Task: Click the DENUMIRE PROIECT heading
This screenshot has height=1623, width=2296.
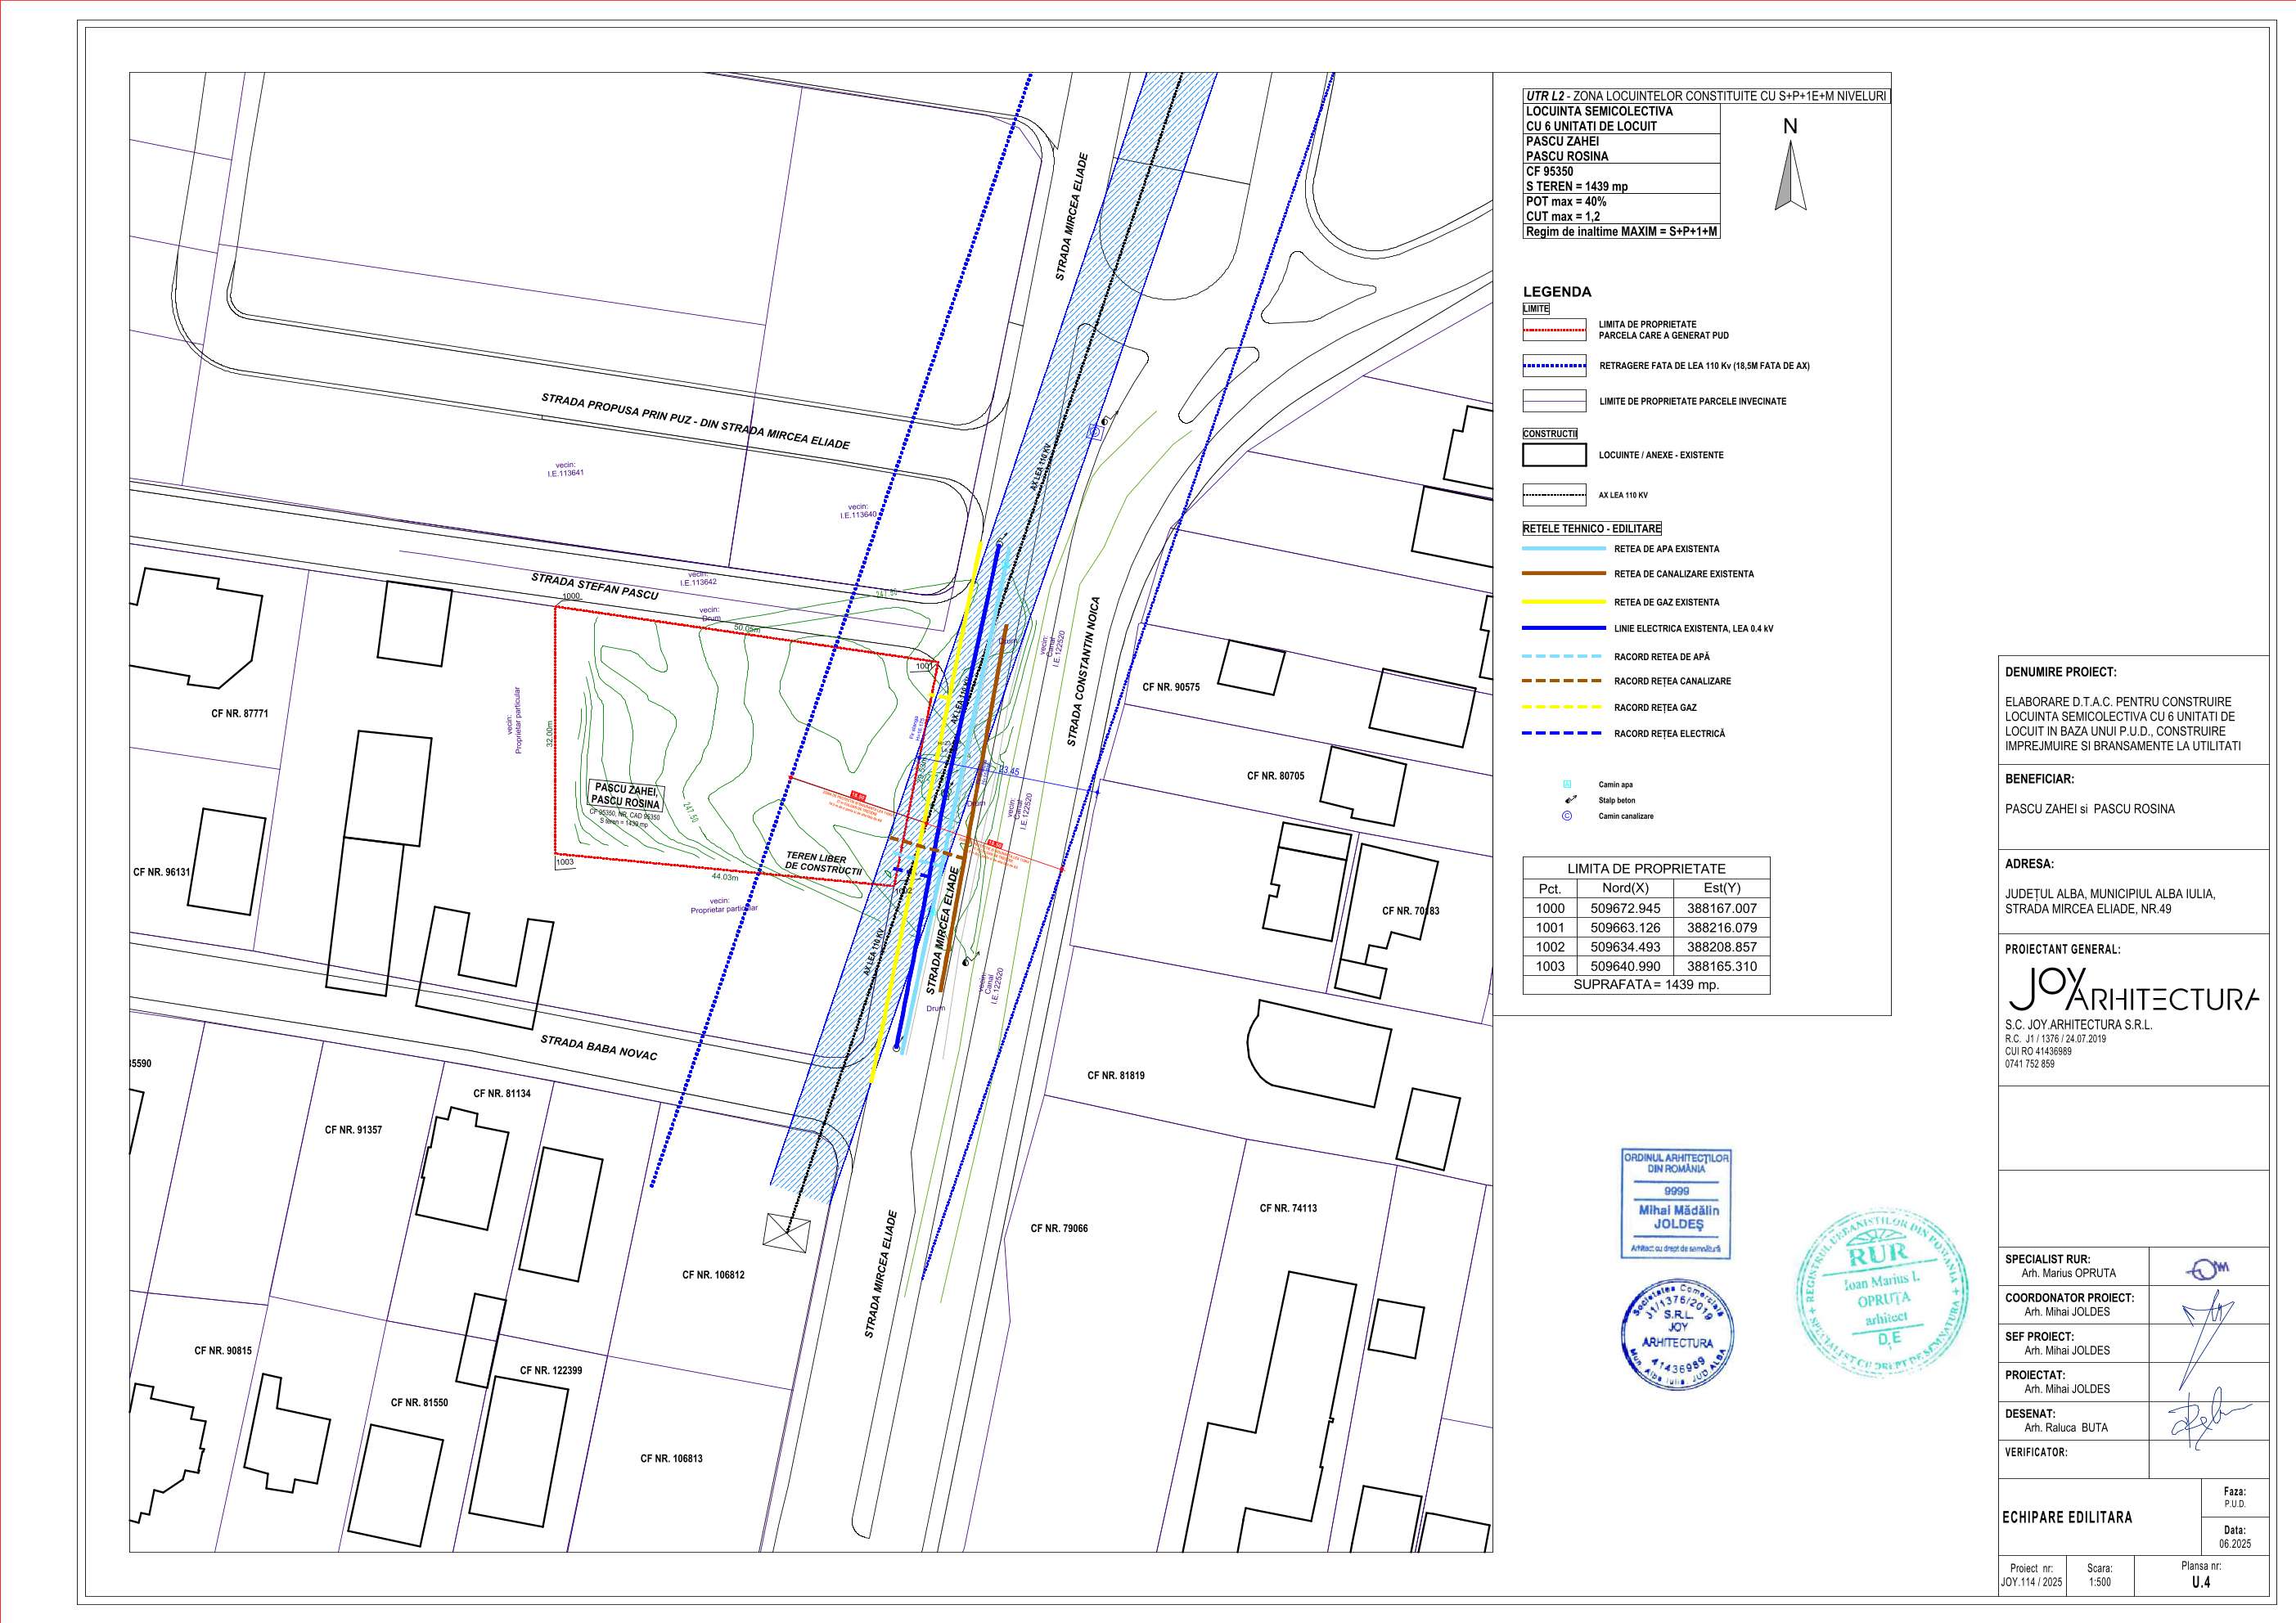Action: [x=2060, y=673]
